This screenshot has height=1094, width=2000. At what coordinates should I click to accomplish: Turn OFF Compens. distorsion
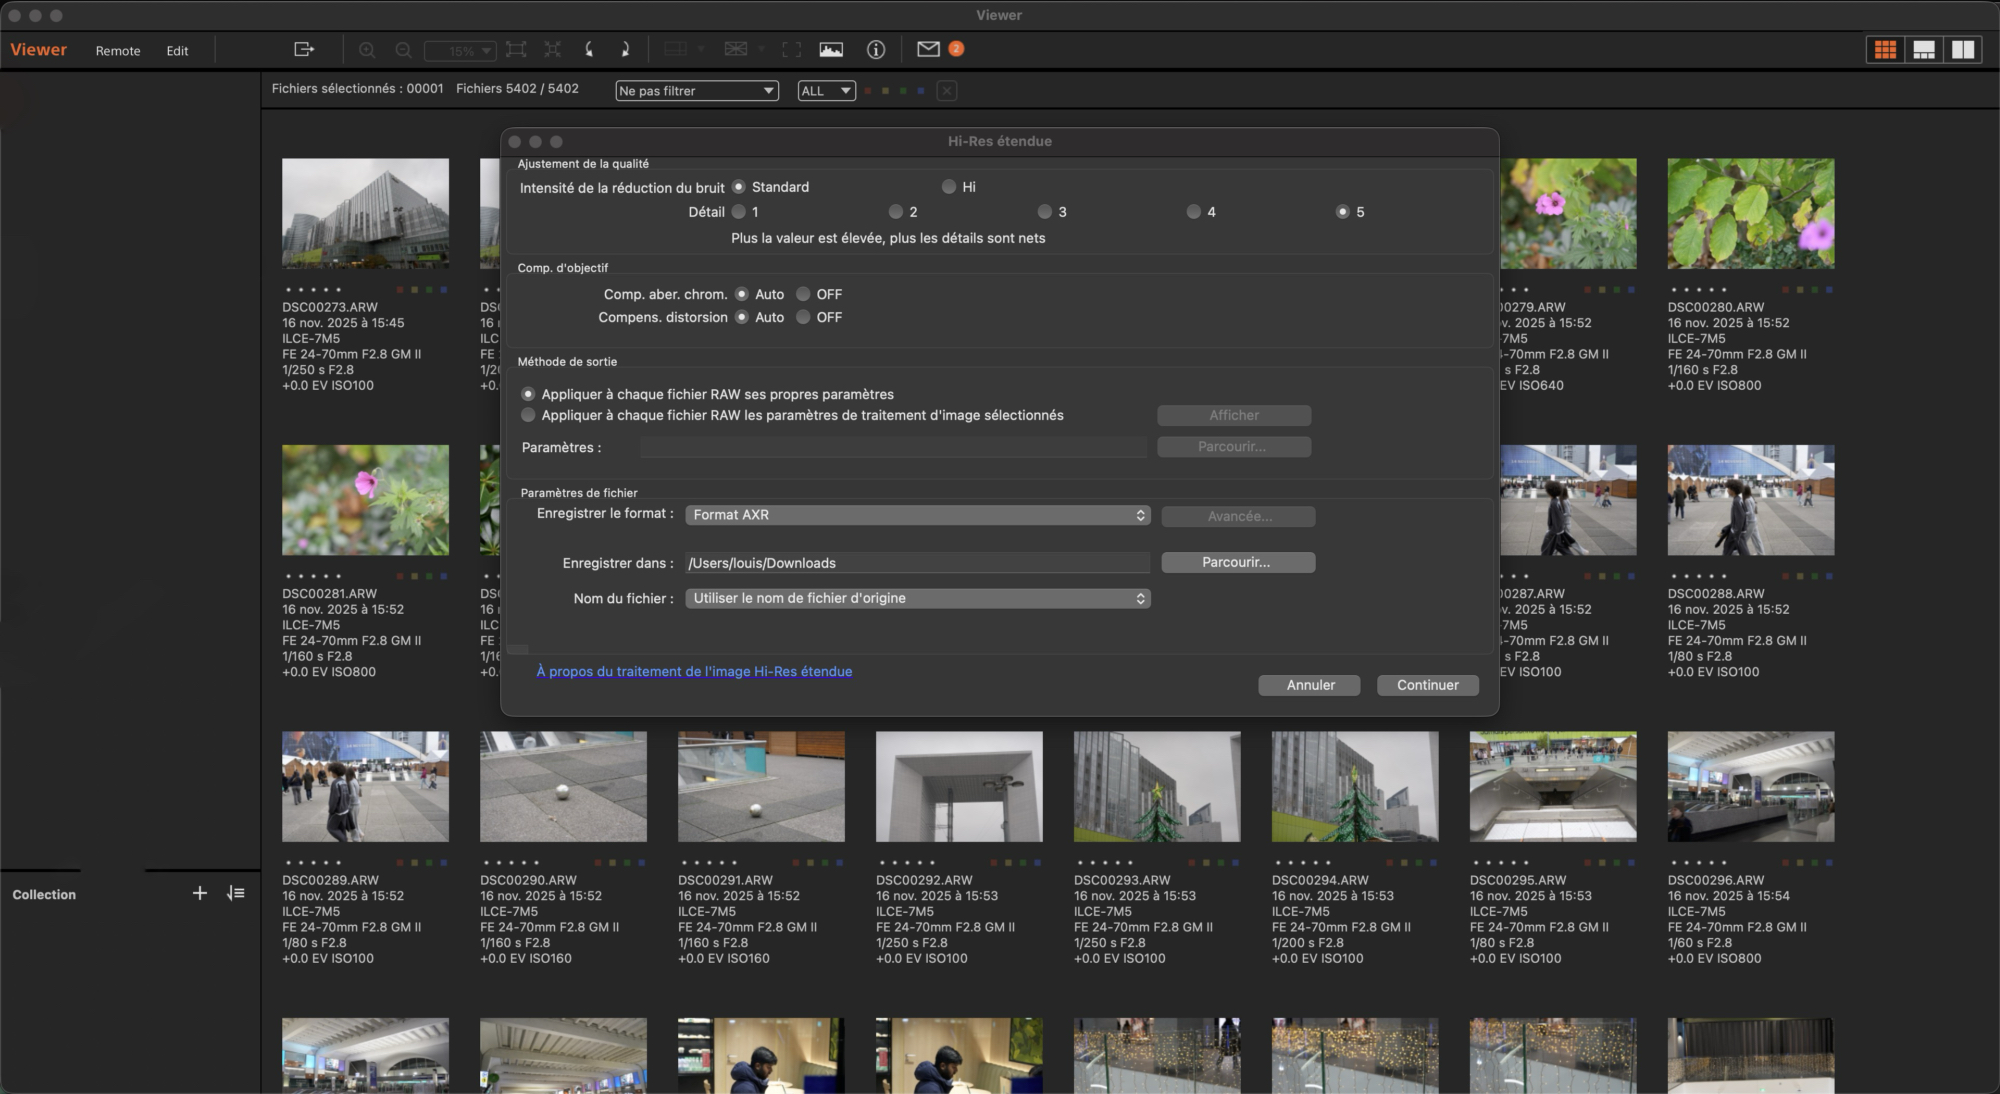click(x=803, y=317)
